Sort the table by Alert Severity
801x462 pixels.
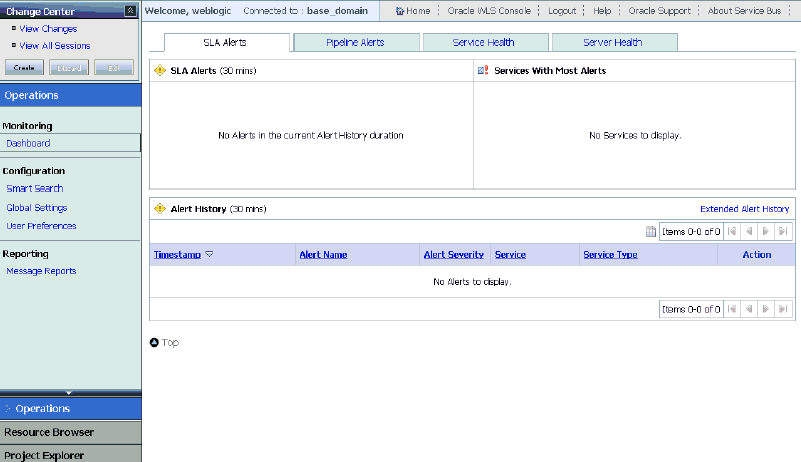454,255
